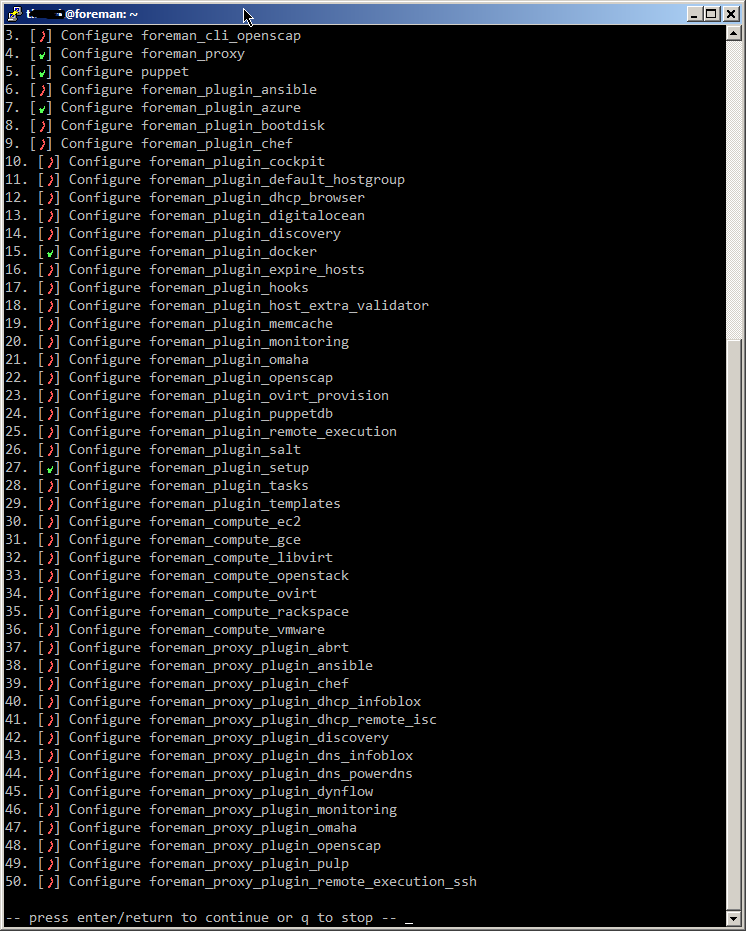Click the text 'Configure foreman_compute_openstack'
The width and height of the screenshot is (746, 931).
point(209,575)
